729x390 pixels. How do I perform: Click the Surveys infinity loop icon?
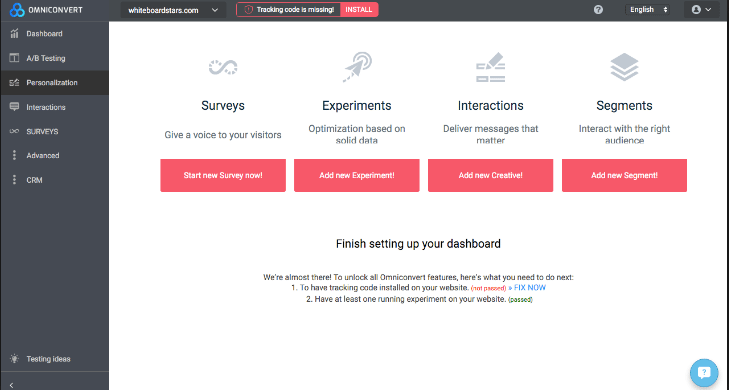223,68
